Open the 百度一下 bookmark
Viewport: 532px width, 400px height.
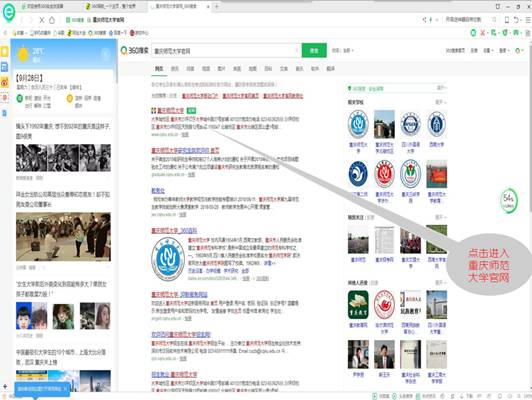pyautogui.click(x=117, y=33)
